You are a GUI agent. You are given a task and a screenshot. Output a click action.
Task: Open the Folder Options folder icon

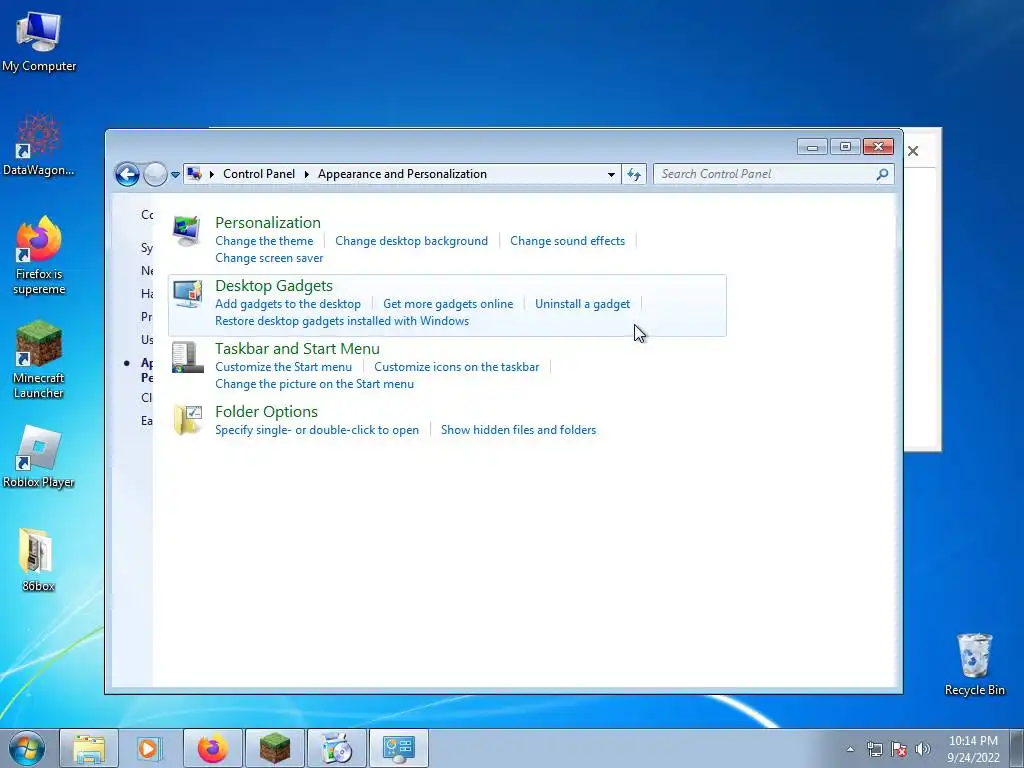pos(187,419)
